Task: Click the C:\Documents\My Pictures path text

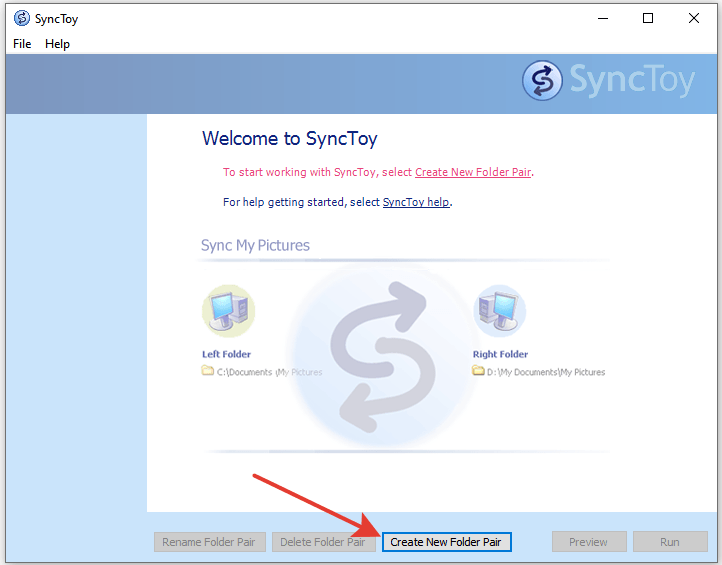Action: pos(269,372)
